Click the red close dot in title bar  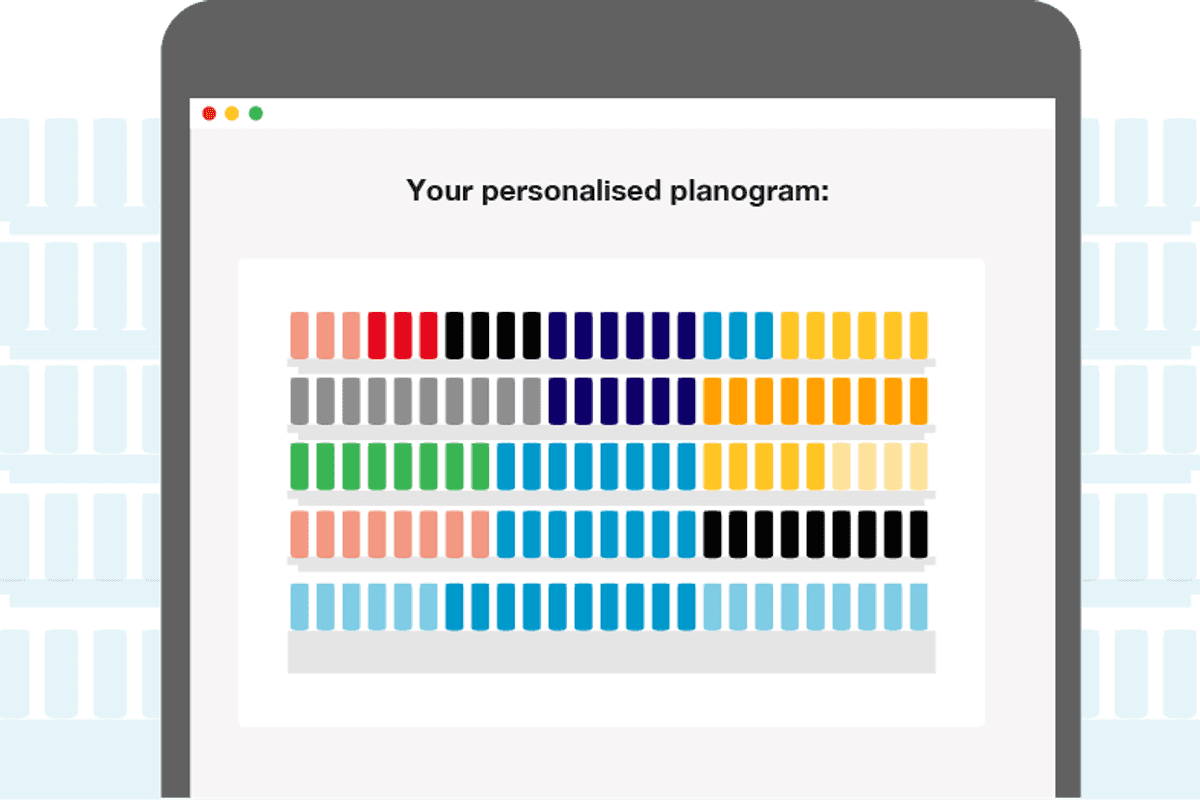pyautogui.click(x=209, y=113)
